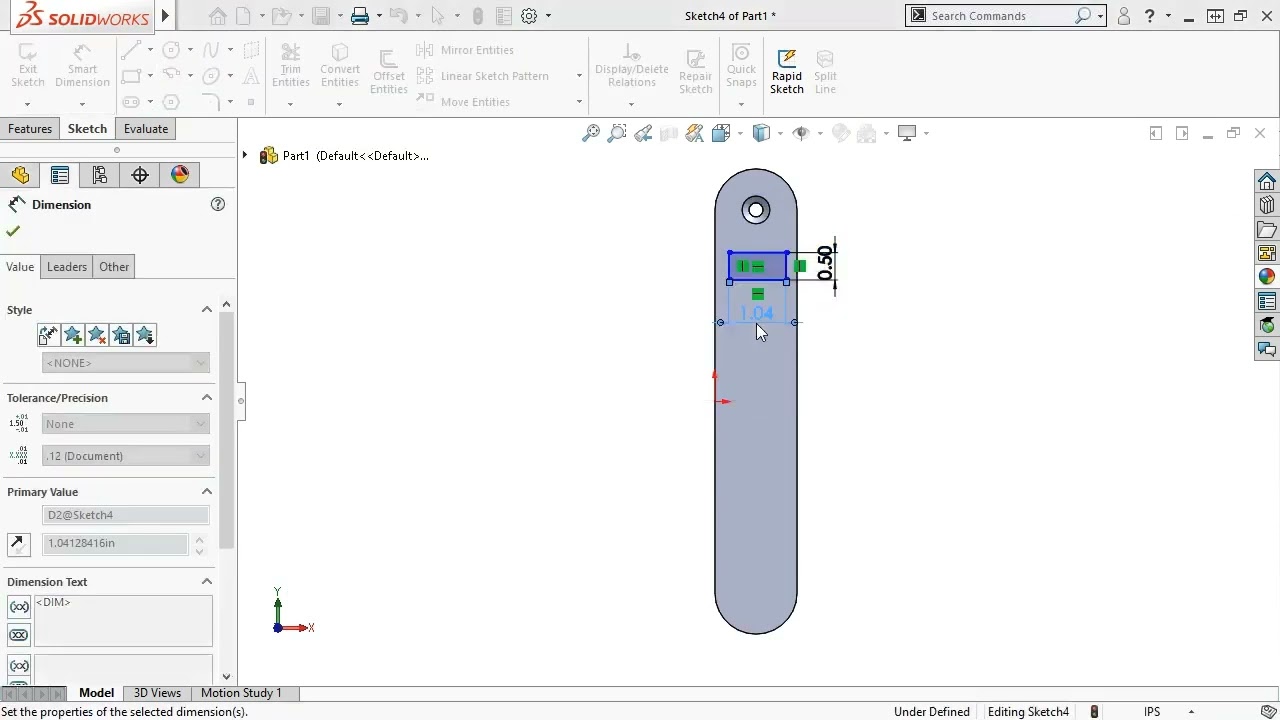
Task: Click Add or Update a Style icon
Action: point(73,335)
